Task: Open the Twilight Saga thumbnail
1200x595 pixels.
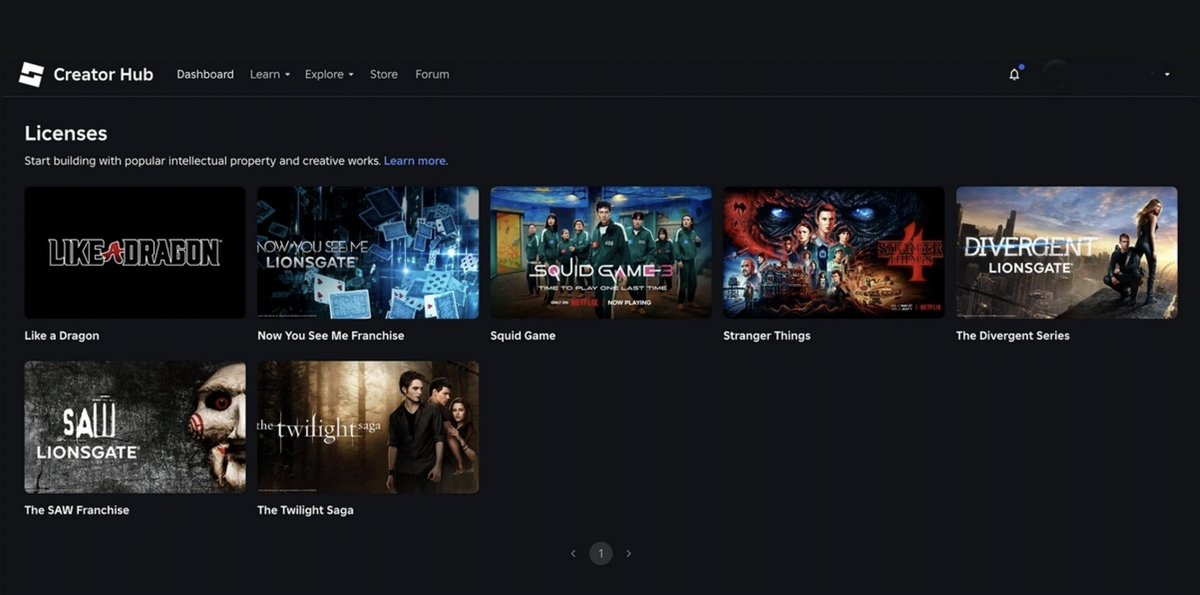Action: (x=368, y=427)
